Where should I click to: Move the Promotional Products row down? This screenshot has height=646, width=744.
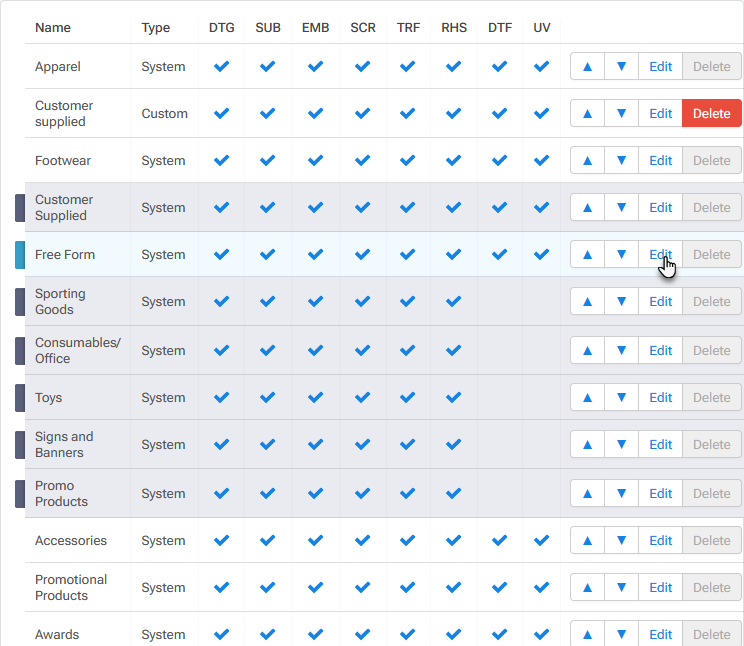(621, 588)
